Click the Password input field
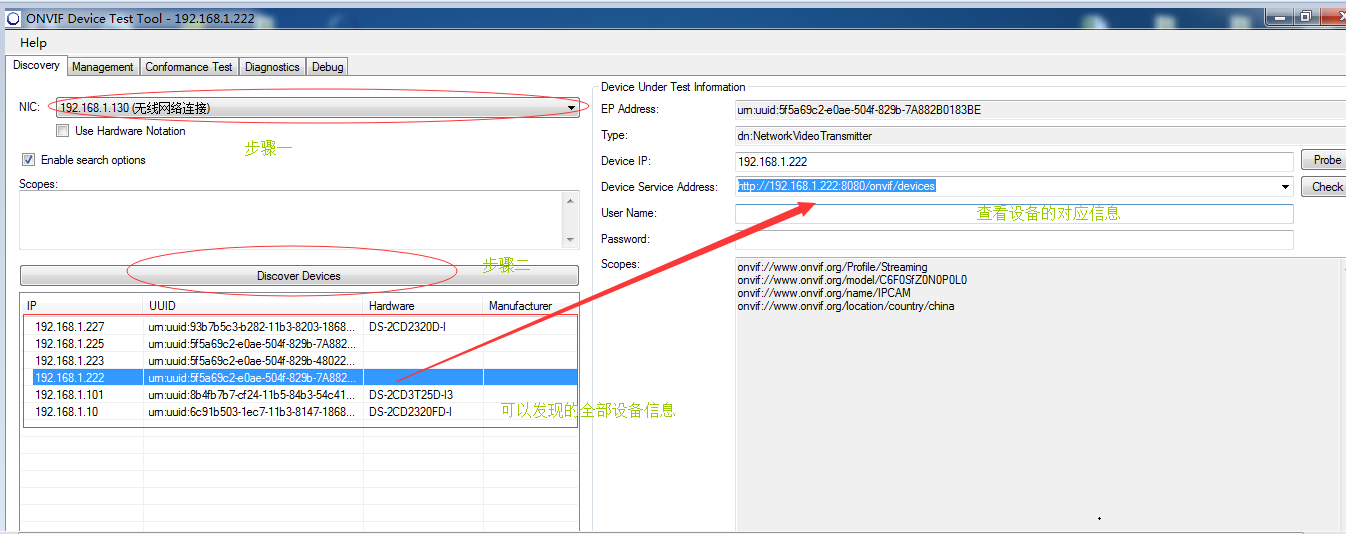1346x534 pixels. point(1014,240)
